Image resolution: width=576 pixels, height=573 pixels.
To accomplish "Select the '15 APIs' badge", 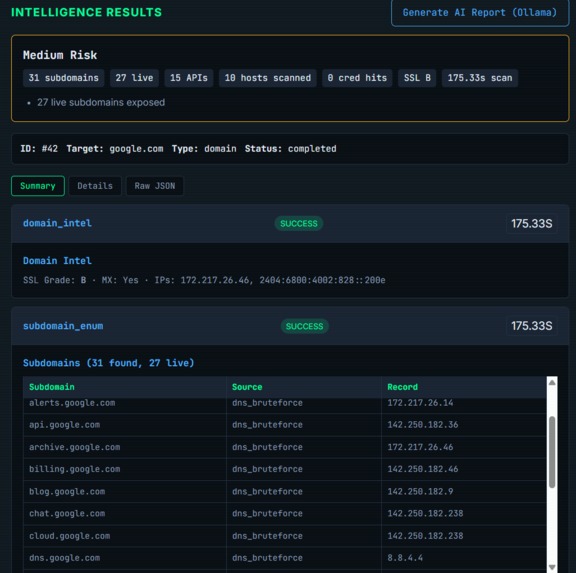I will click(188, 78).
